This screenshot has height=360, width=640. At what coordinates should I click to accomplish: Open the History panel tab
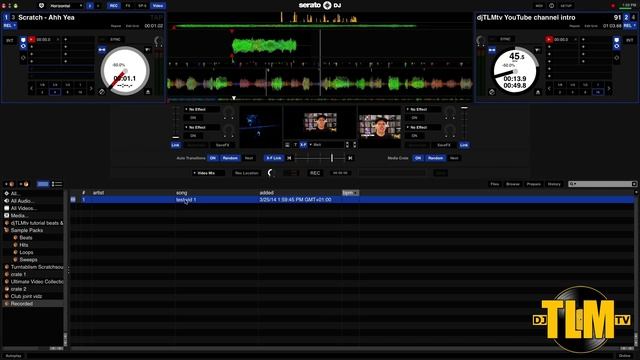click(x=554, y=184)
